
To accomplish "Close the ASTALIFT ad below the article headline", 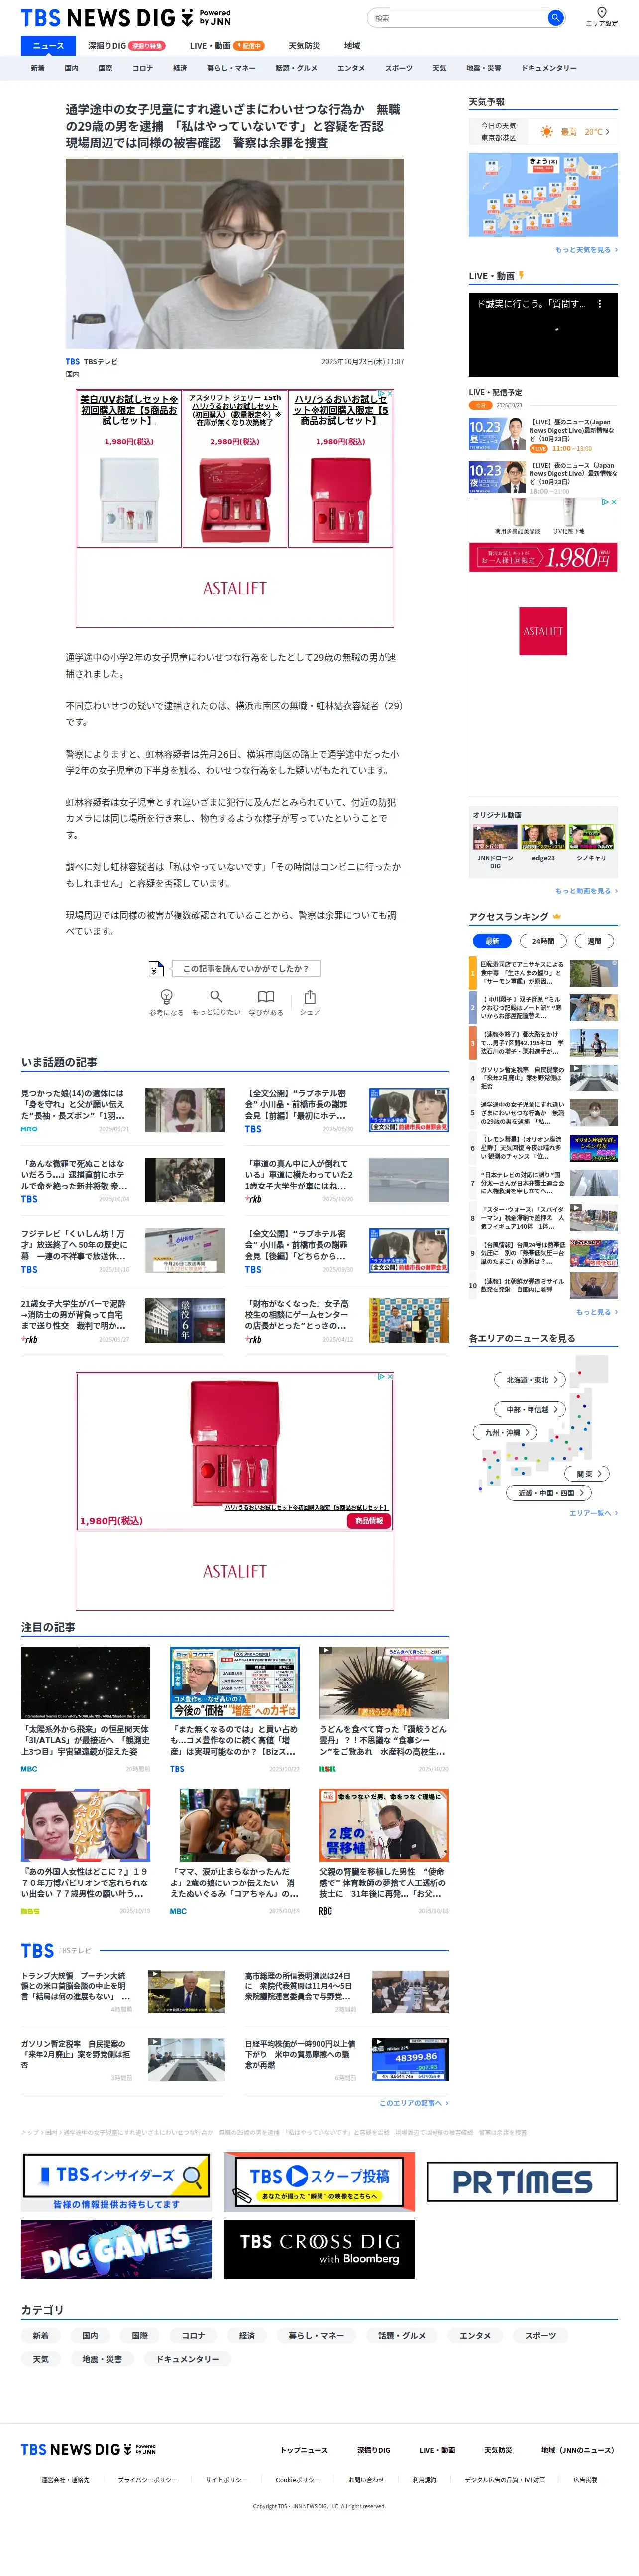I will (x=390, y=393).
